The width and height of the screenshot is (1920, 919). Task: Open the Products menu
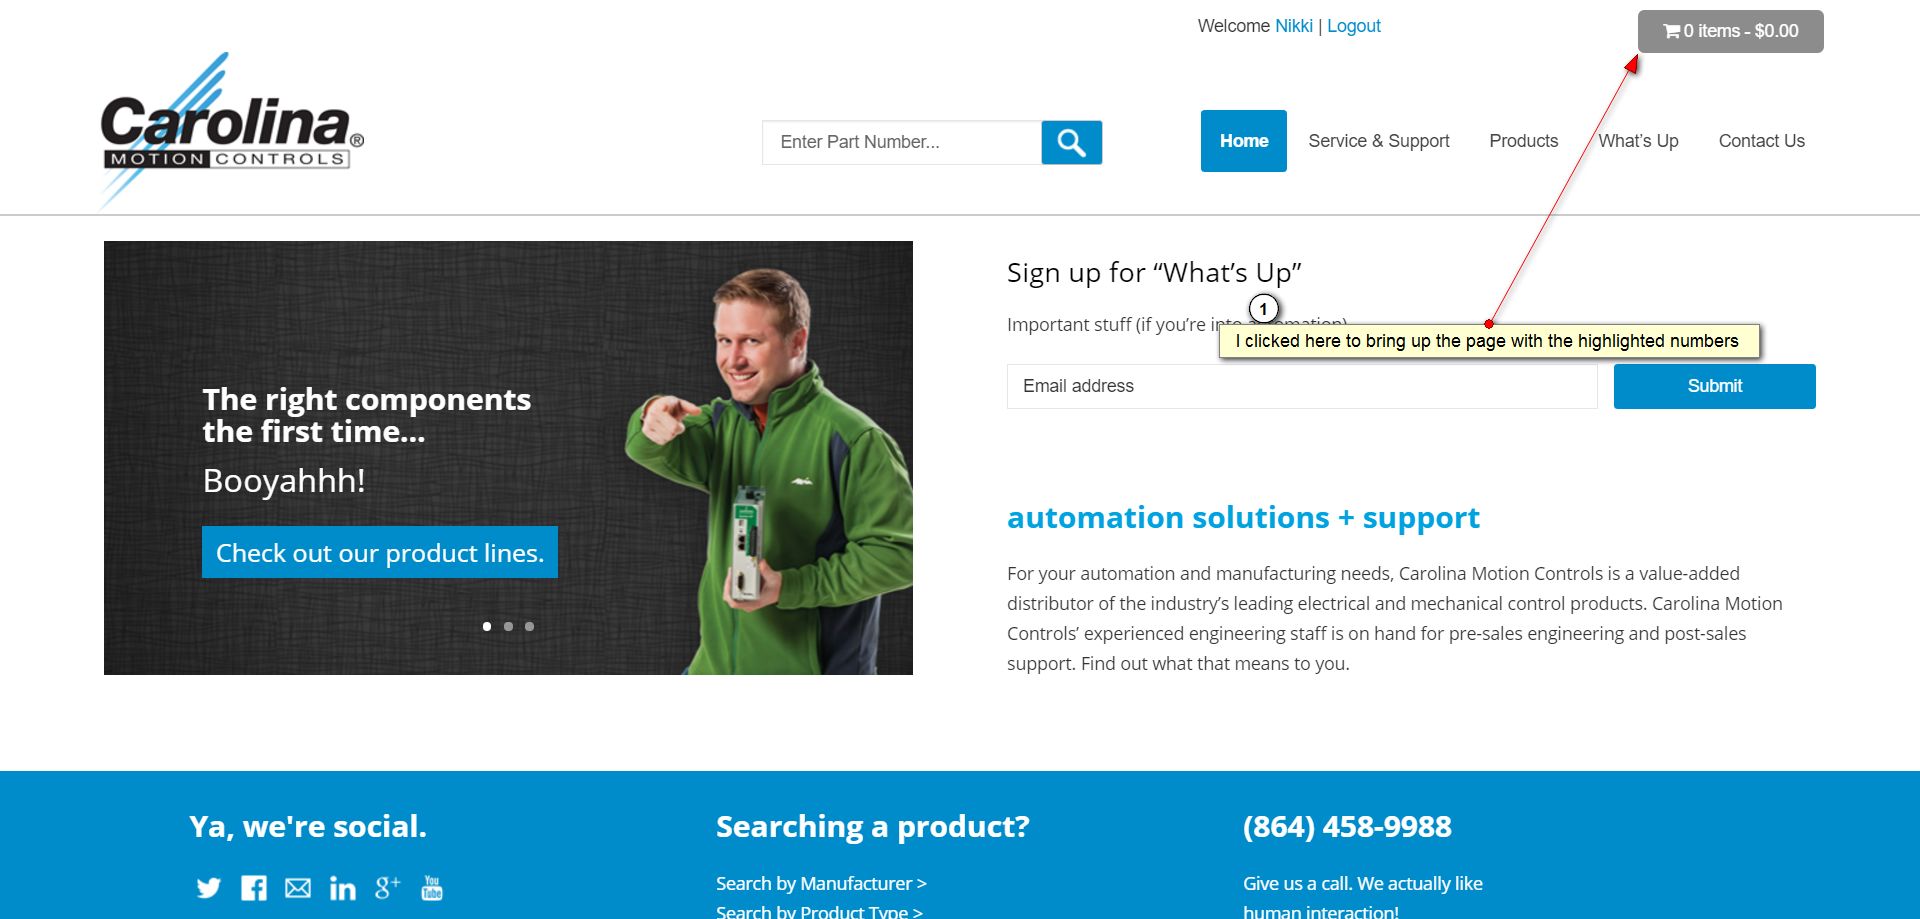[1523, 141]
